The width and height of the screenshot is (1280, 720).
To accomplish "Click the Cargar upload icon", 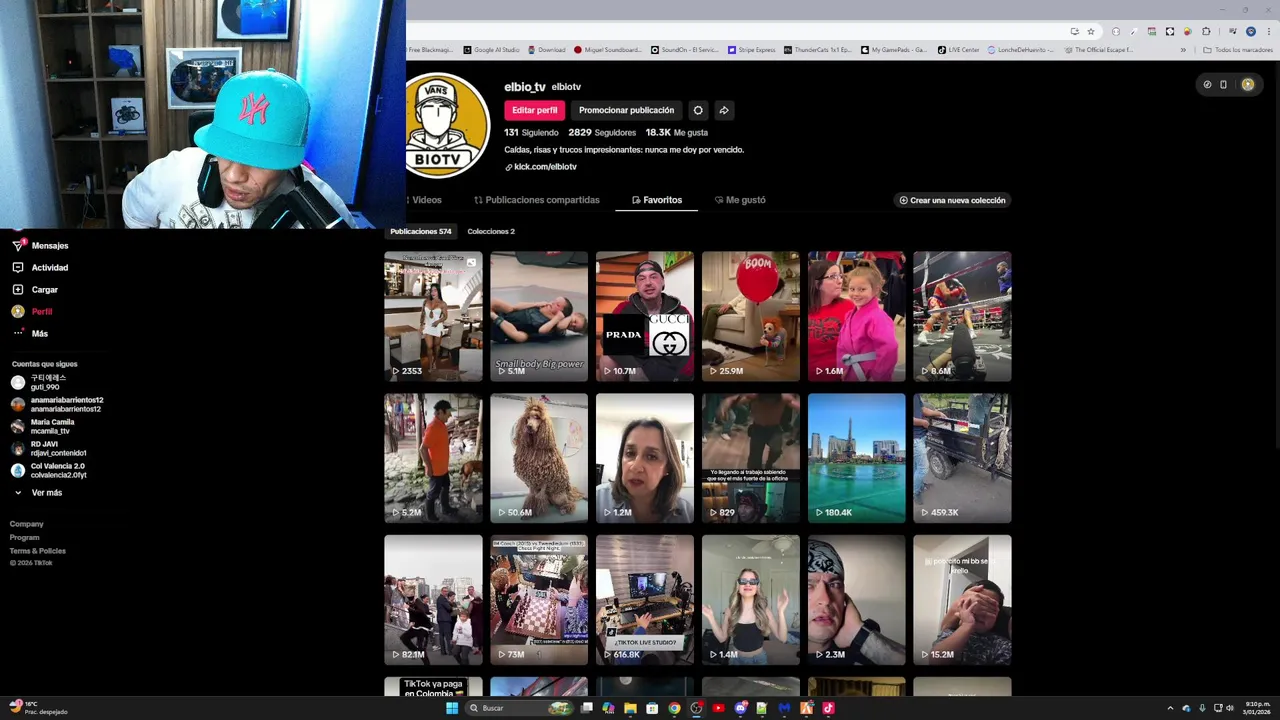I will click(17, 290).
